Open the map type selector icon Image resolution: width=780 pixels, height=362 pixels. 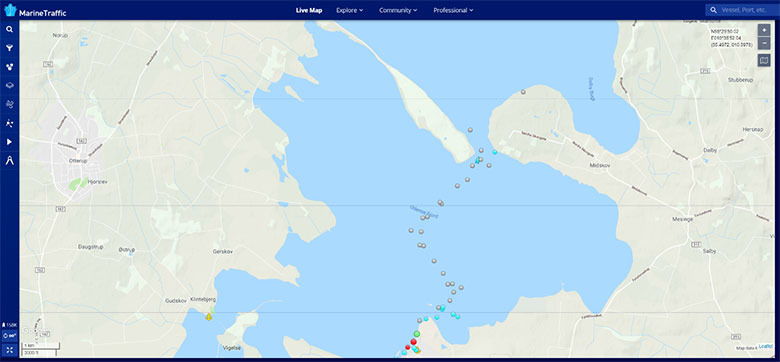764,61
